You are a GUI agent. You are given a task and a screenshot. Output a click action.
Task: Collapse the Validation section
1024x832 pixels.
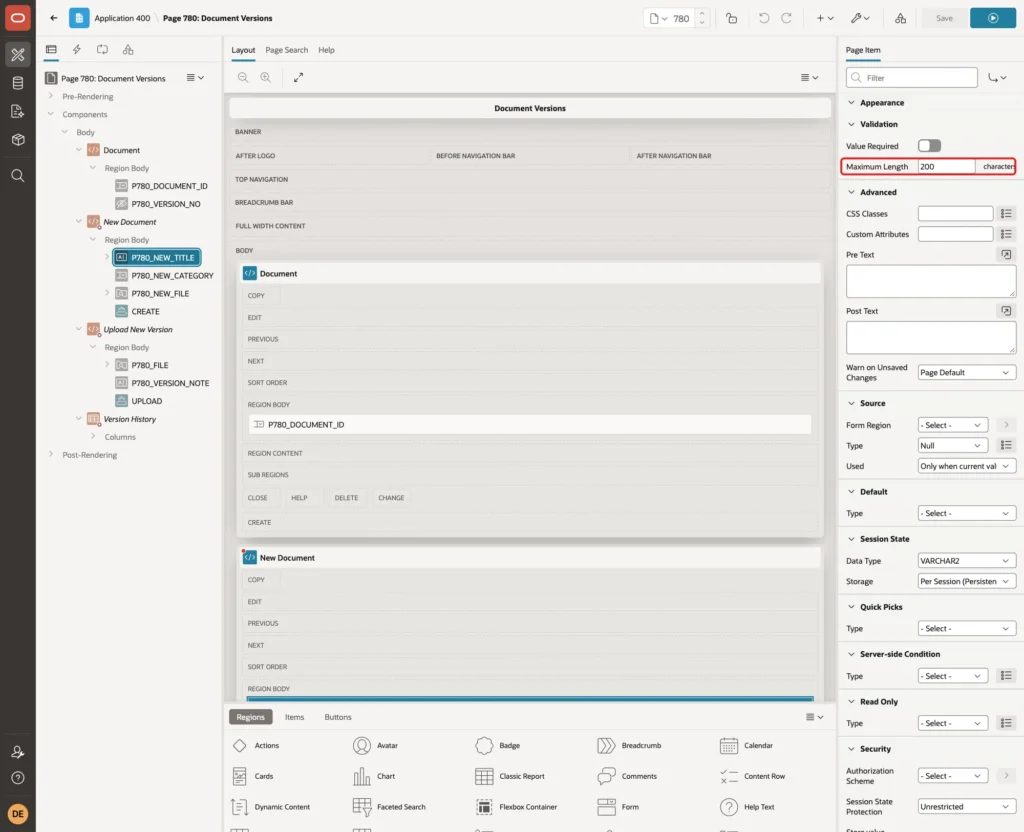tap(852, 124)
